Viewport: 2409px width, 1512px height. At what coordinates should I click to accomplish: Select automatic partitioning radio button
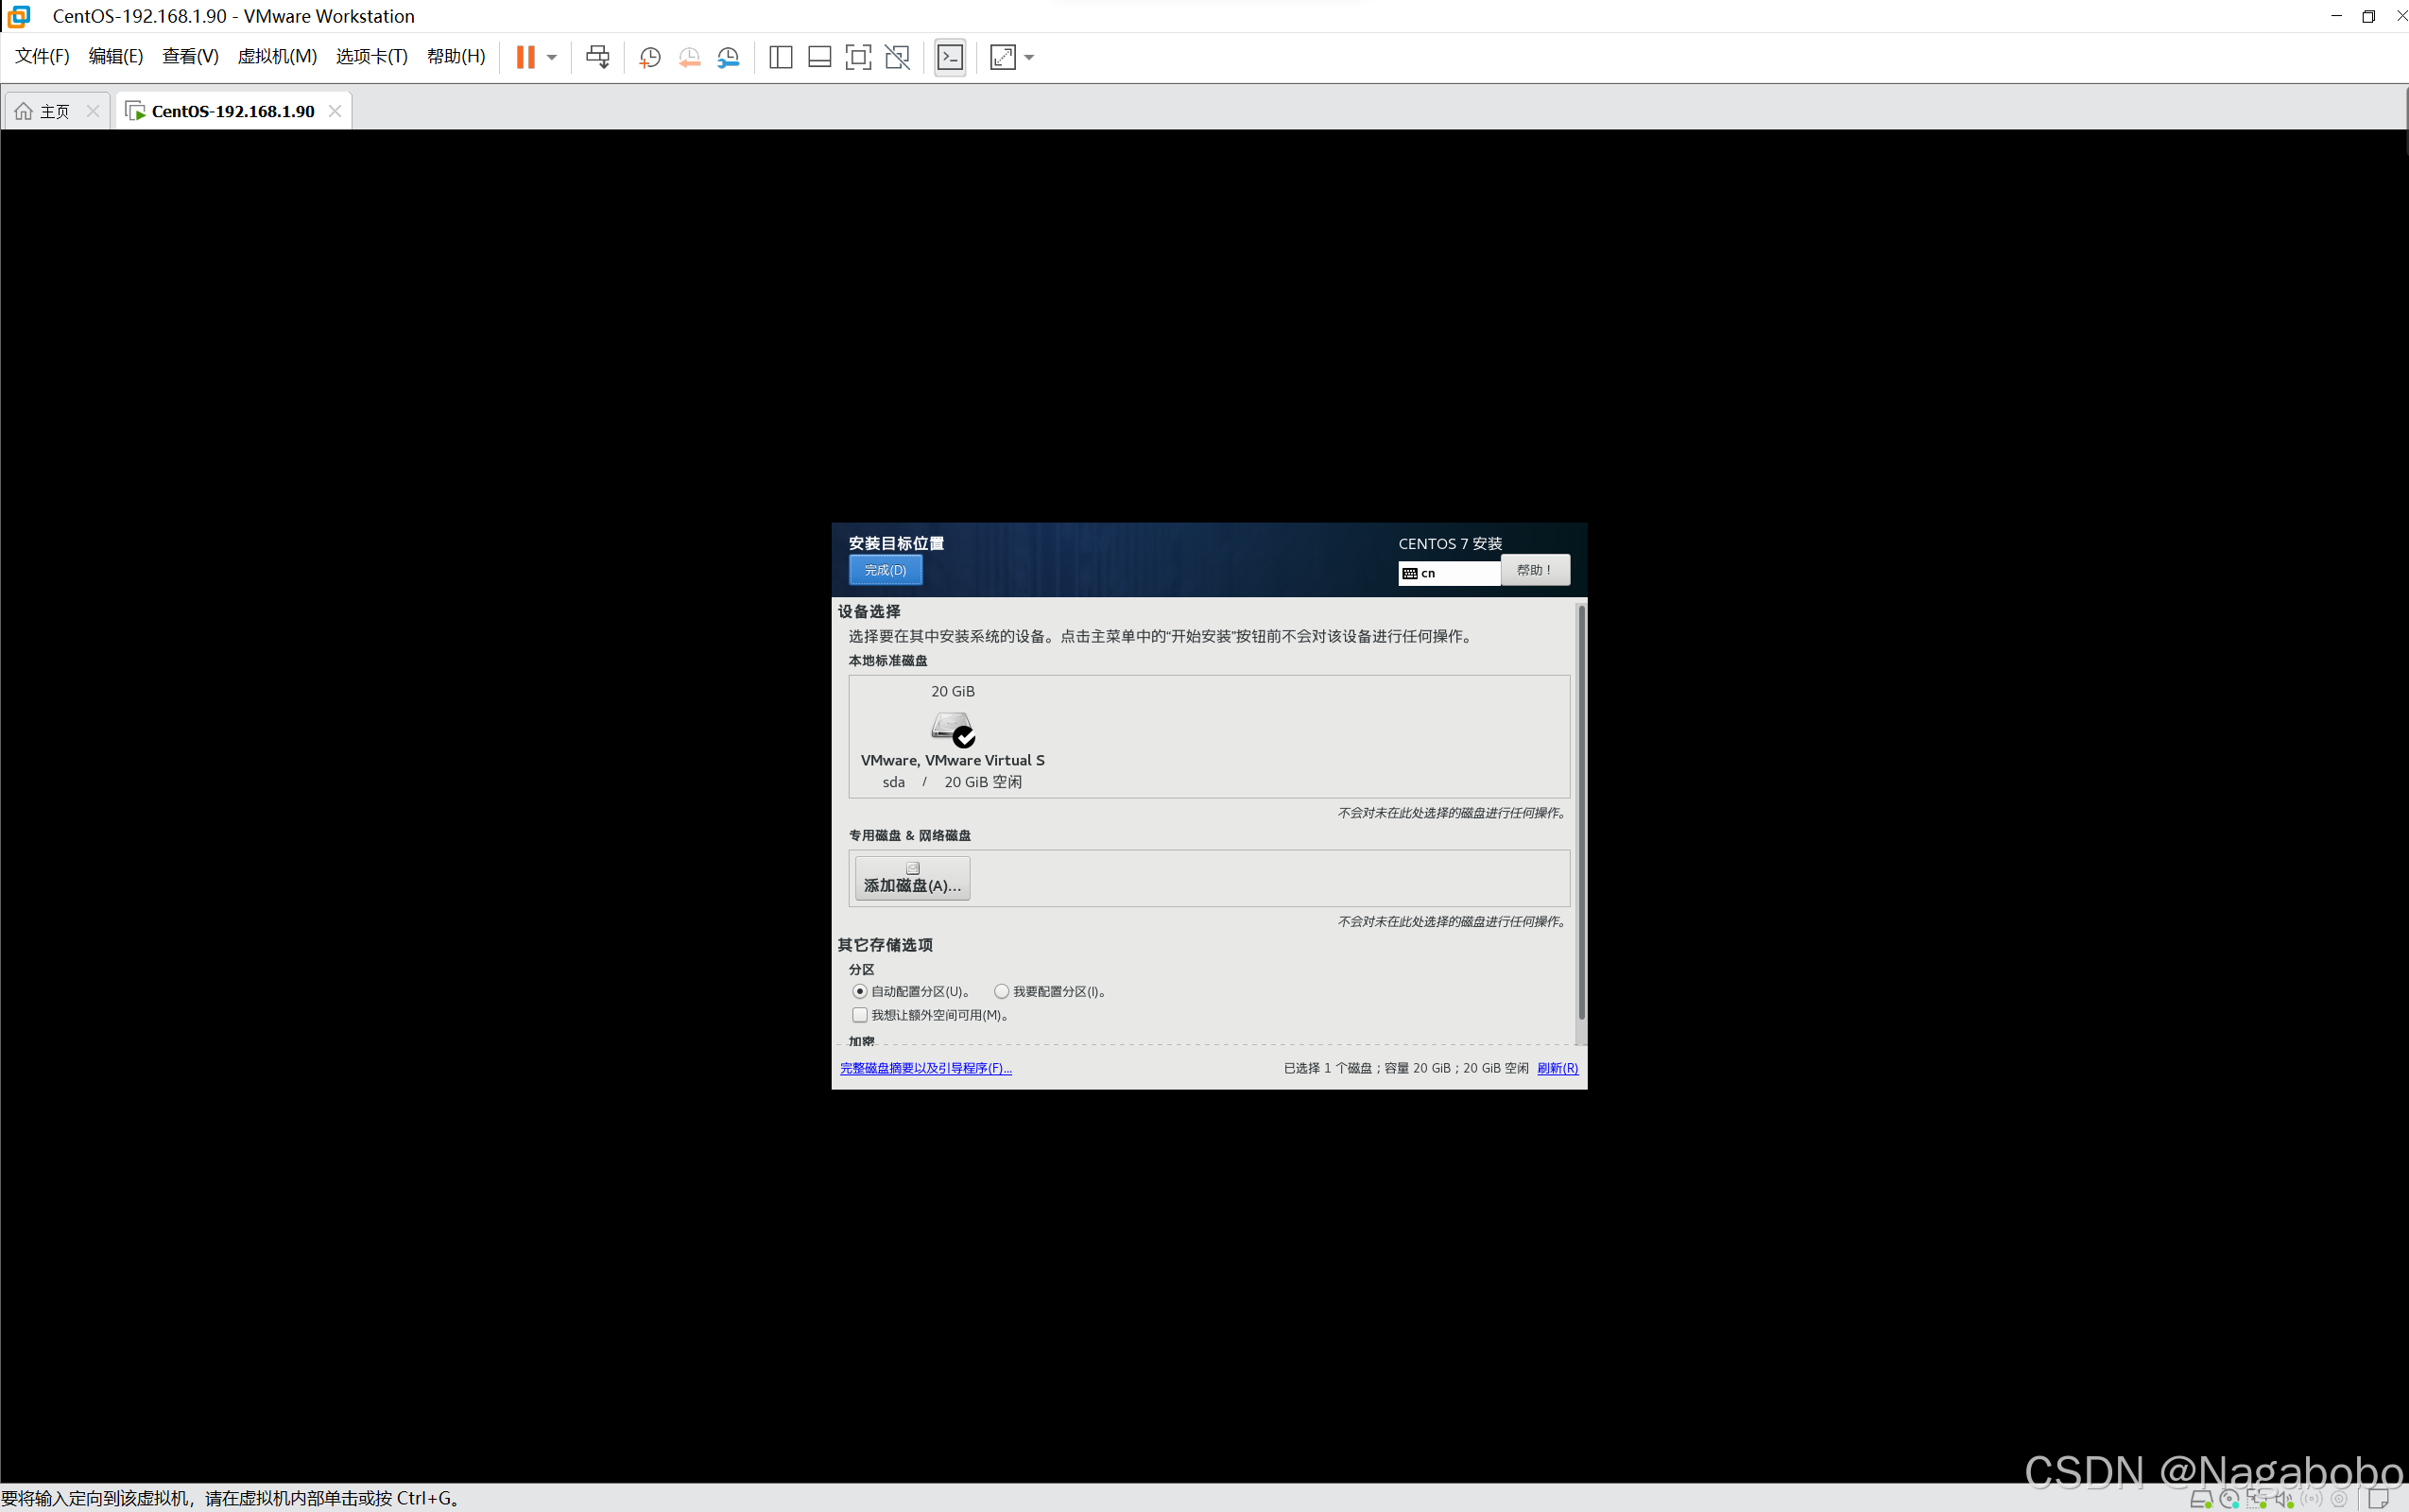point(860,991)
